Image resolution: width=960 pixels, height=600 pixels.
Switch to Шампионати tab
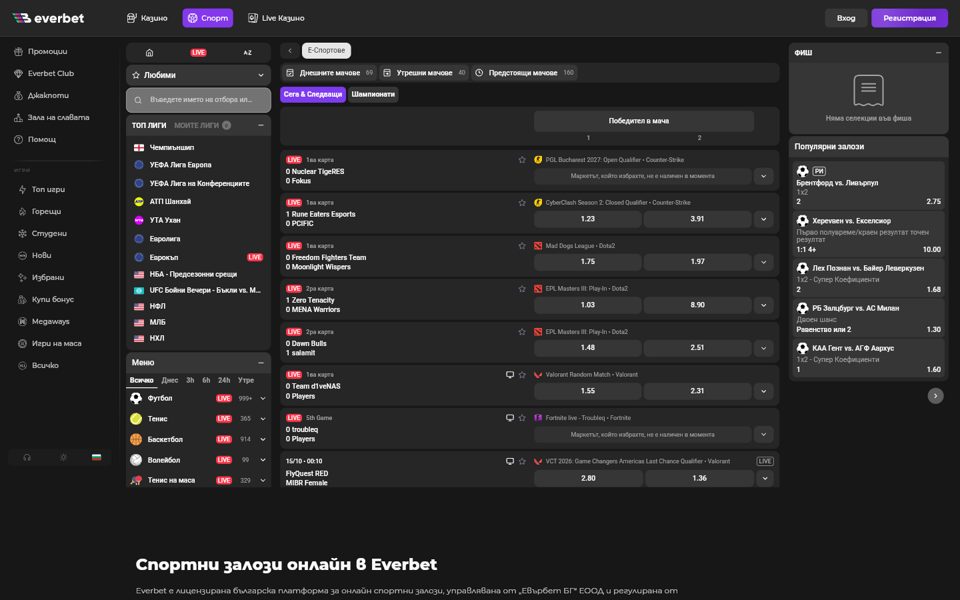pyautogui.click(x=373, y=94)
